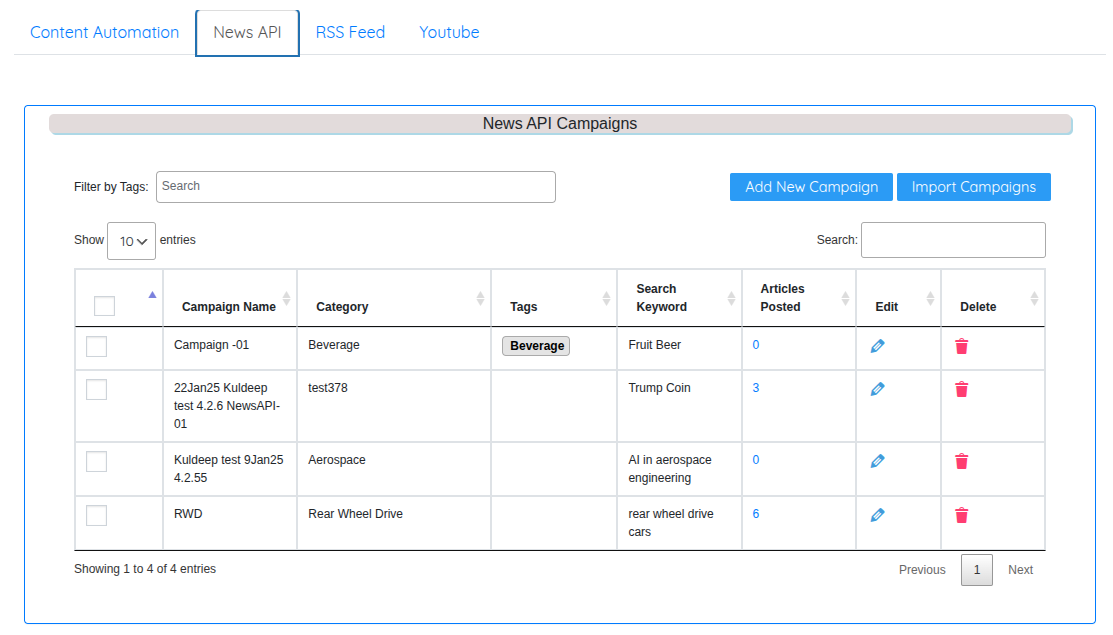Open the Content Automation tab
The height and width of the screenshot is (635, 1113).
pyautogui.click(x=104, y=32)
